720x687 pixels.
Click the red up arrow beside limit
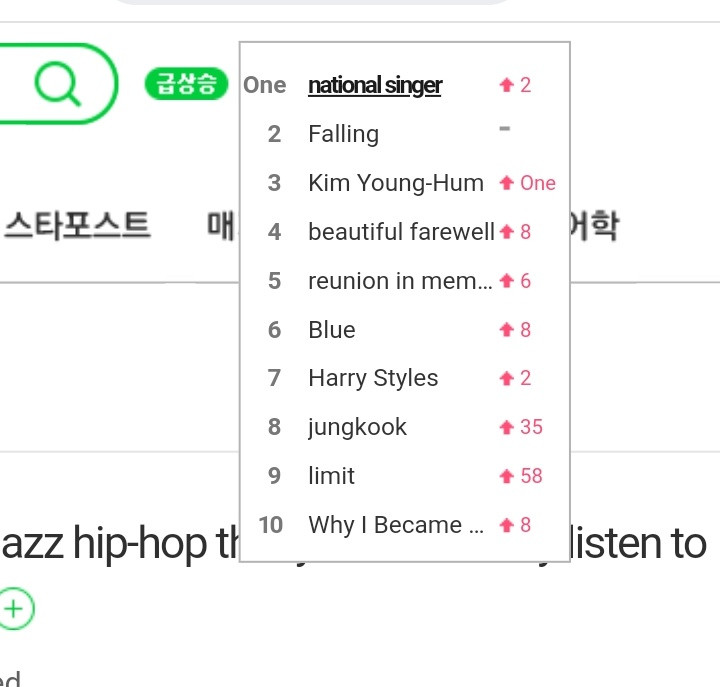tap(506, 476)
